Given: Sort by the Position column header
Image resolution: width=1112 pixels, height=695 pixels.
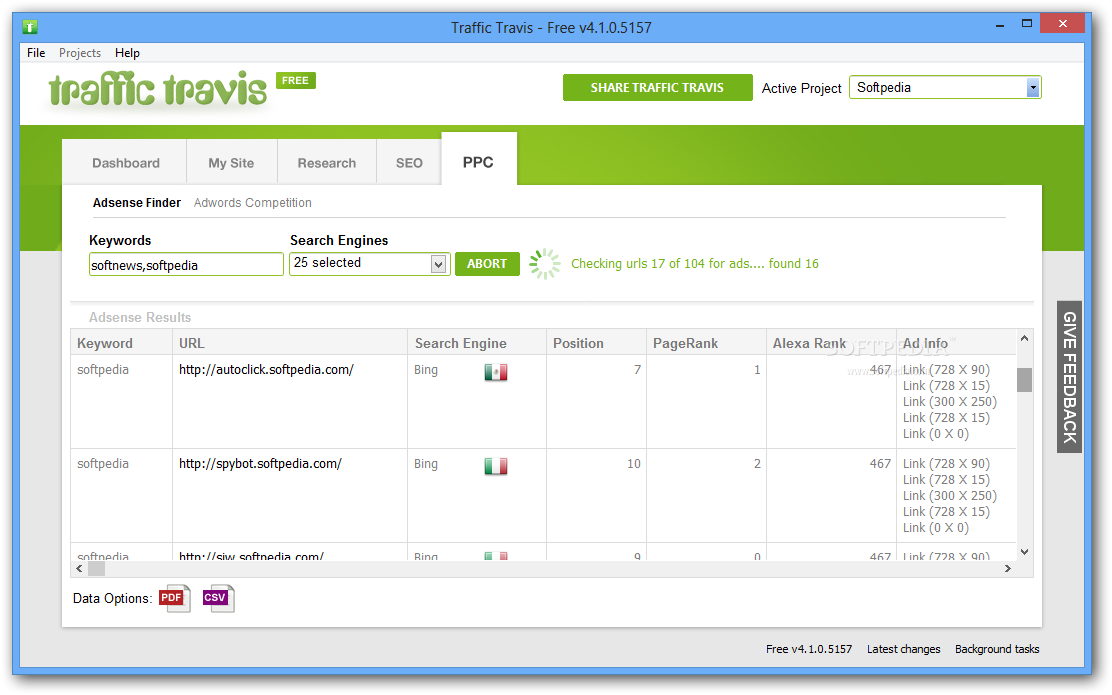Looking at the screenshot, I should click(596, 343).
